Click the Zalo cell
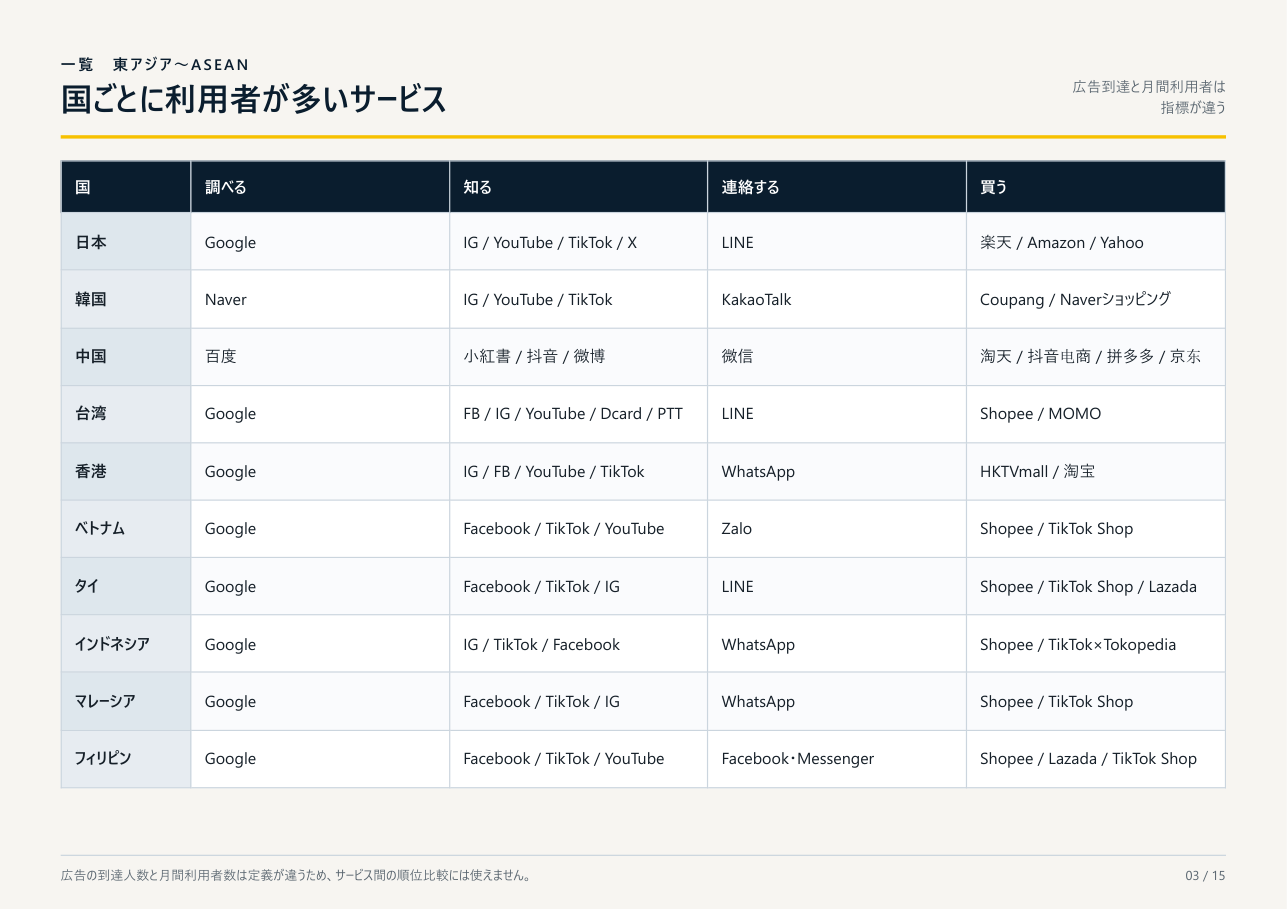Viewport: 1287px width, 909px height. tap(837, 529)
